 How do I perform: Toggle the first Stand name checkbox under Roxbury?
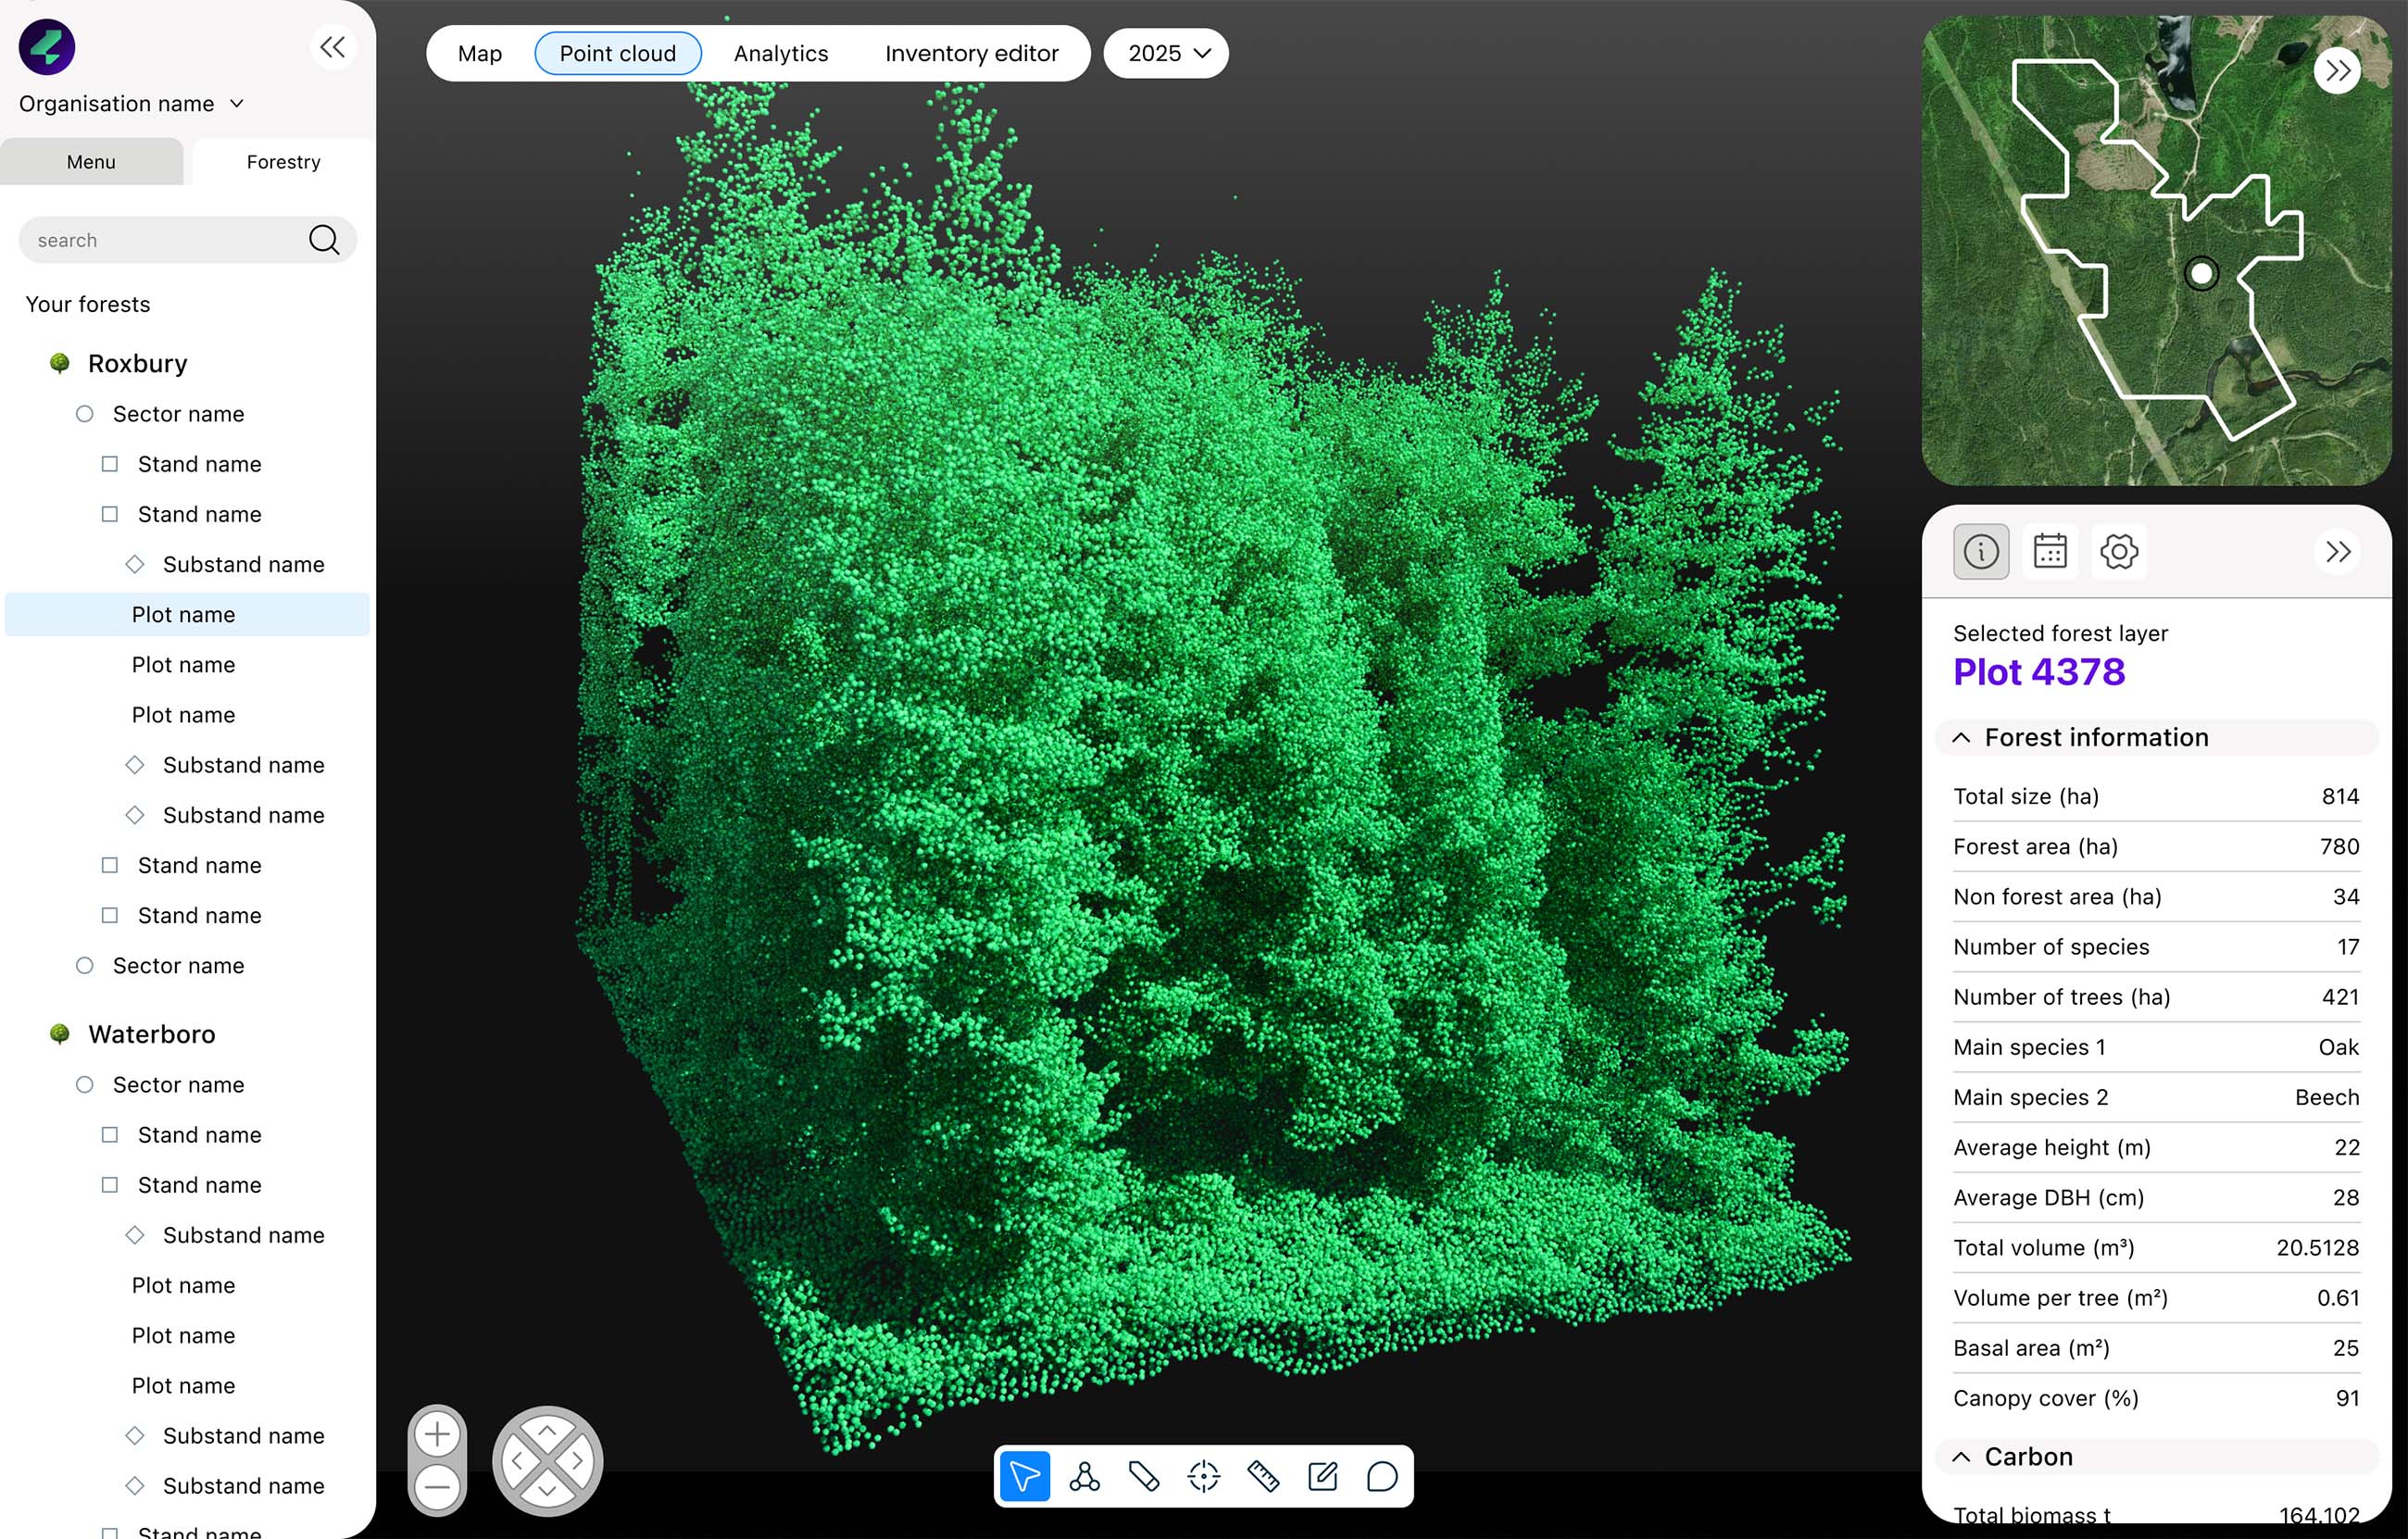[x=110, y=464]
